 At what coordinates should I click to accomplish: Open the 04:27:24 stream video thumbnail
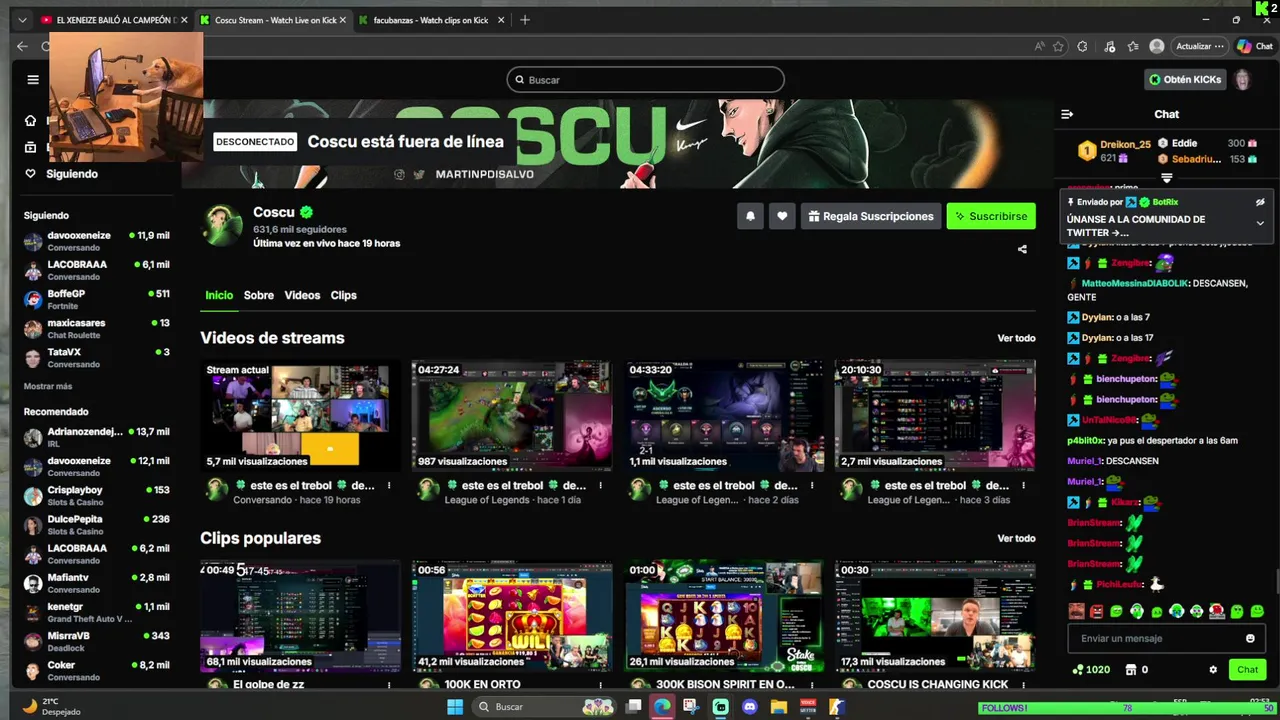(x=512, y=415)
